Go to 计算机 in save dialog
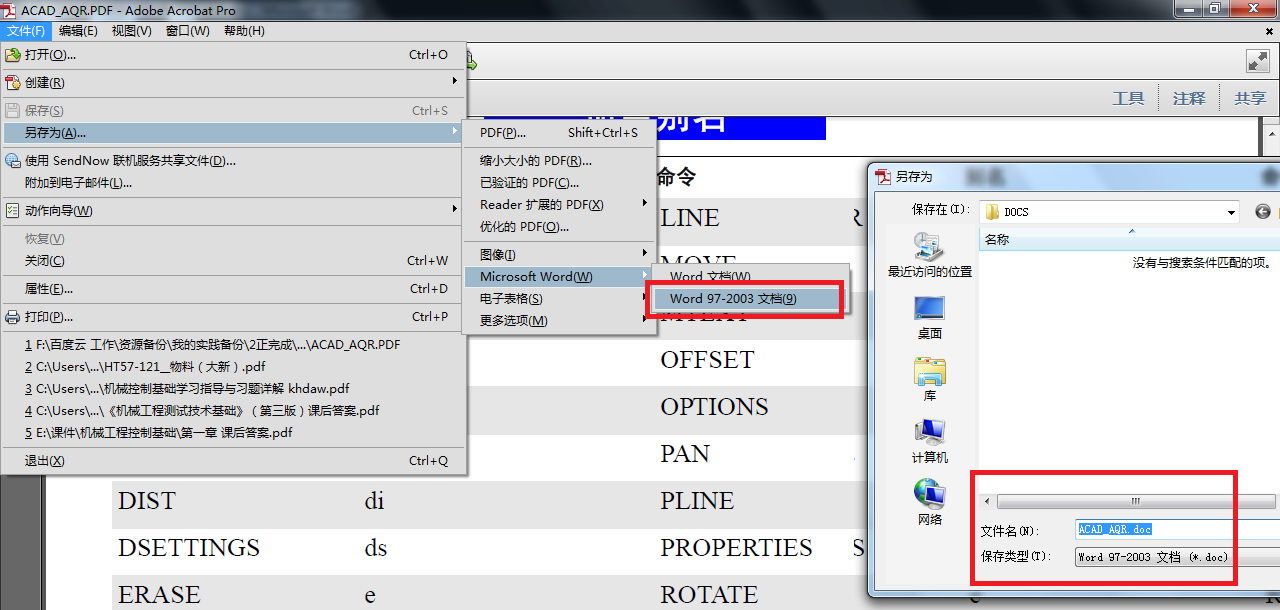Screen dimensions: 1280x610 [930, 442]
